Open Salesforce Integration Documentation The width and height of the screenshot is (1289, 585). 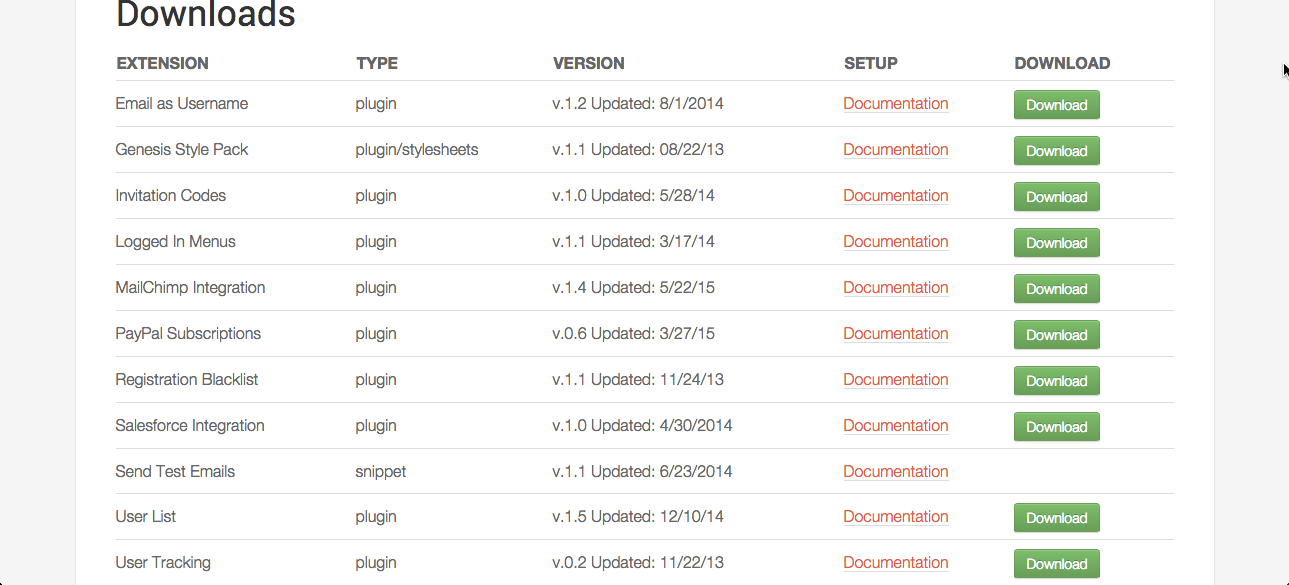895,426
